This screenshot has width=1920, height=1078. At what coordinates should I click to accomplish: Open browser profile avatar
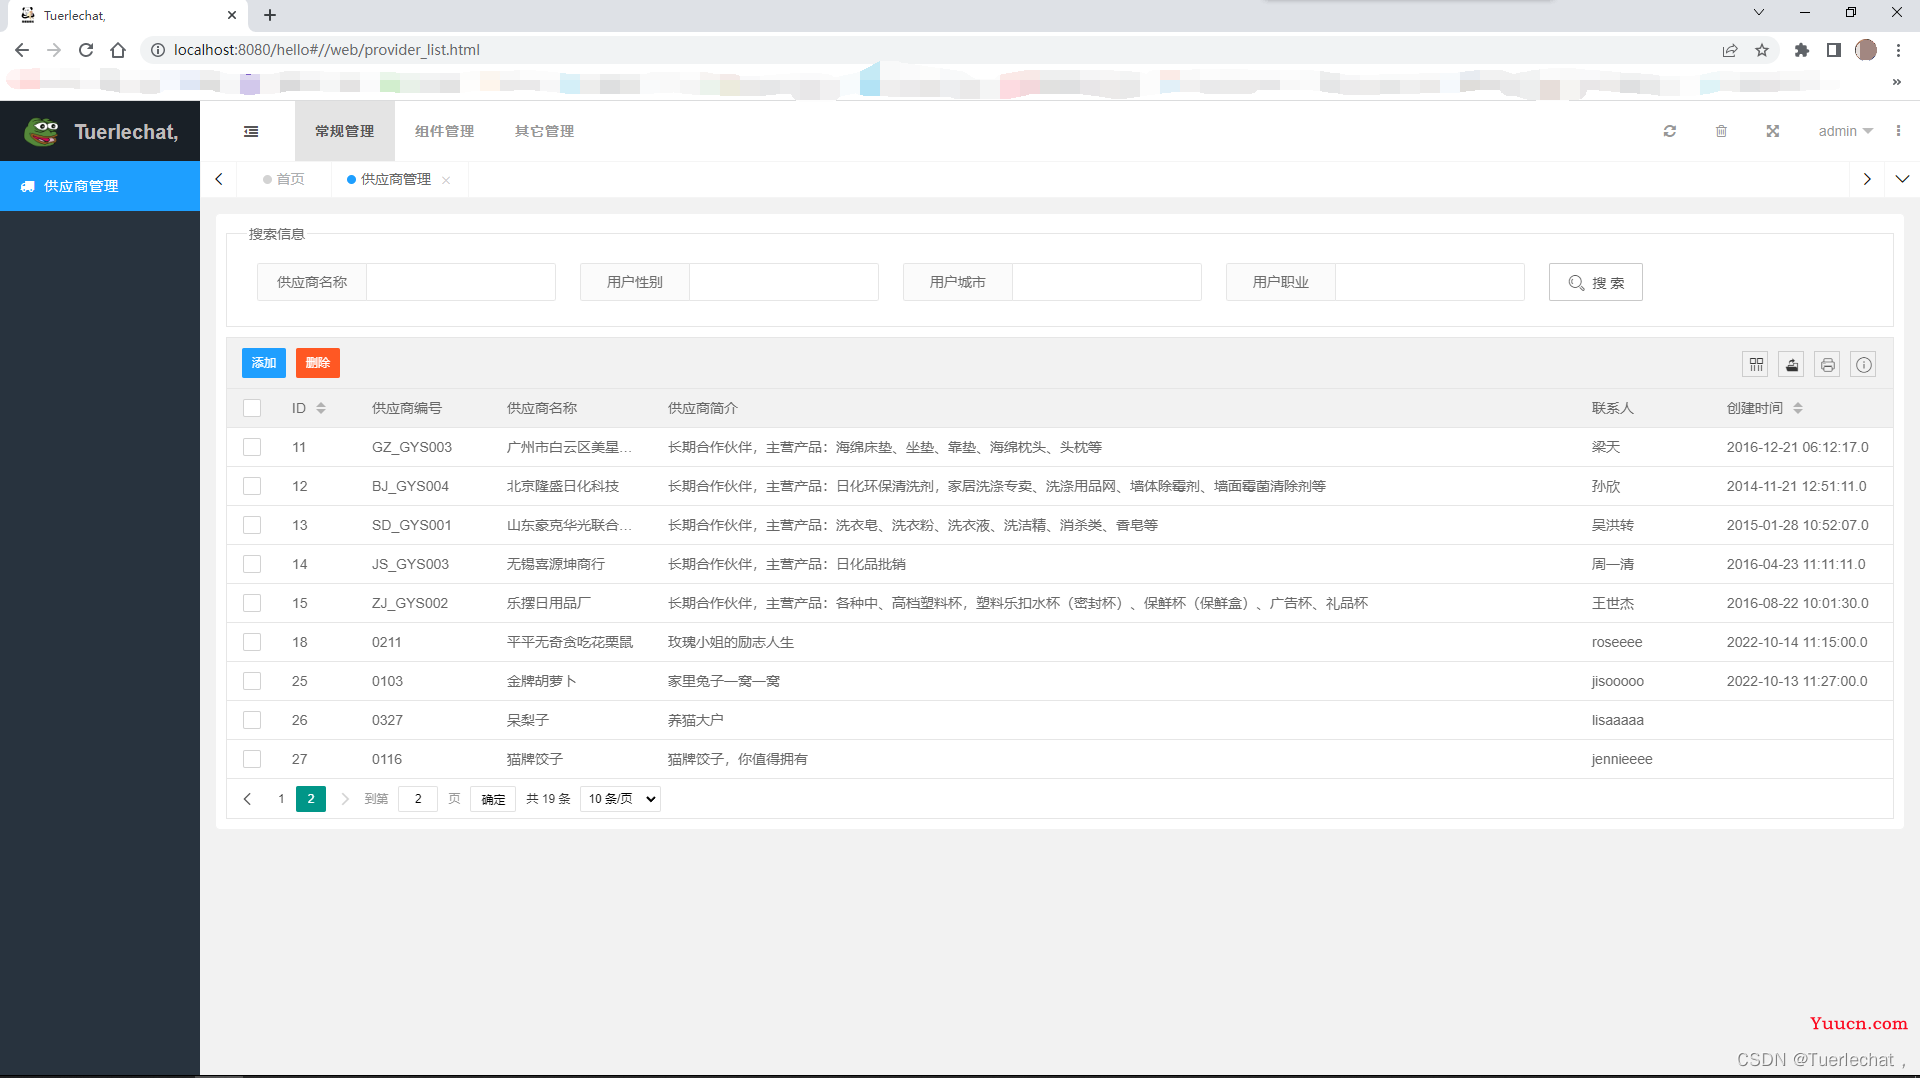(1866, 50)
